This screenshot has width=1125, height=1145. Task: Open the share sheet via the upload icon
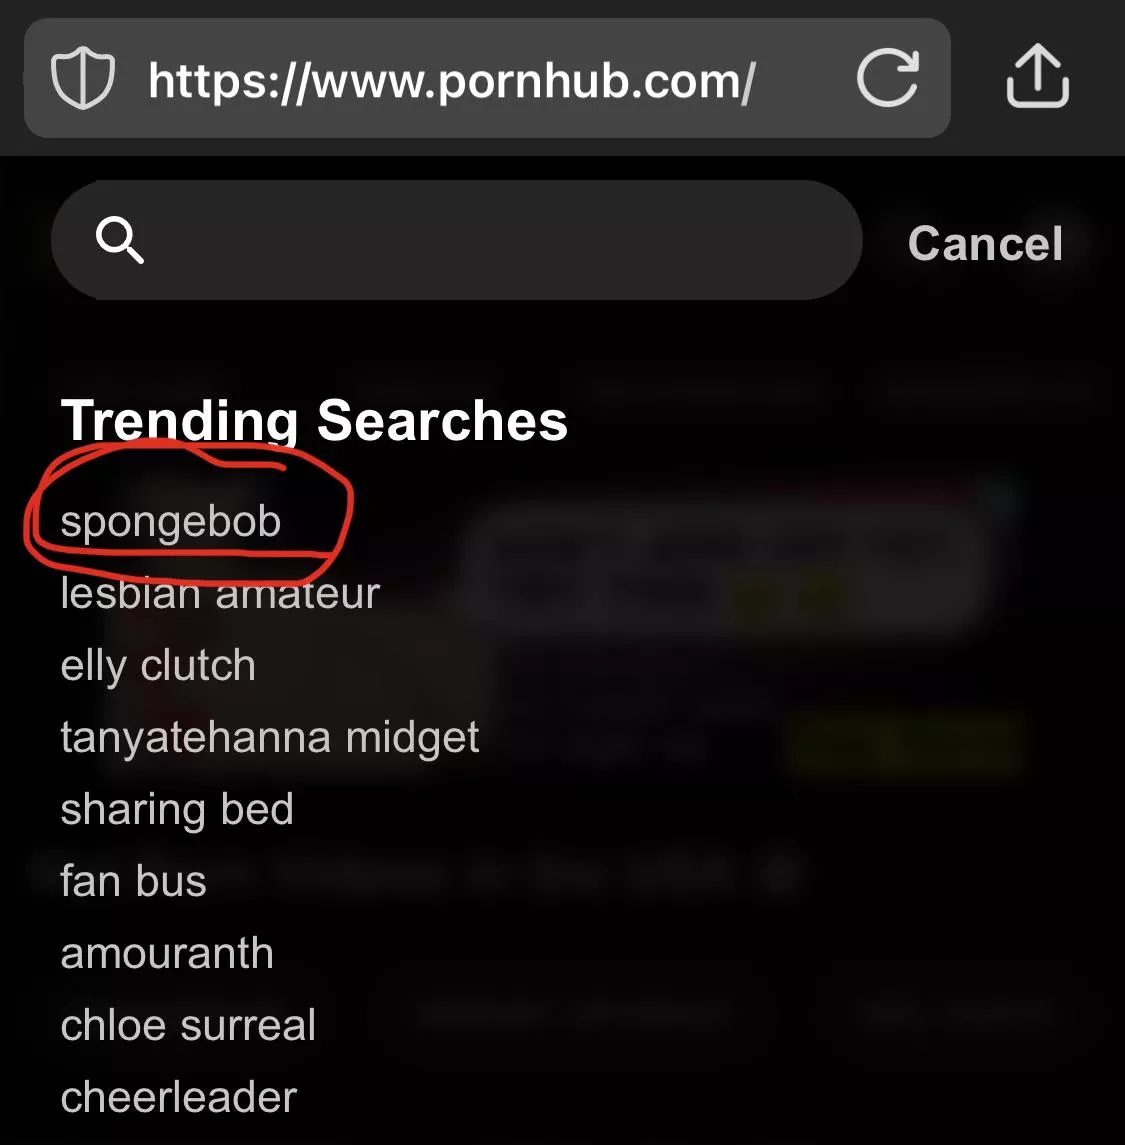point(1037,77)
